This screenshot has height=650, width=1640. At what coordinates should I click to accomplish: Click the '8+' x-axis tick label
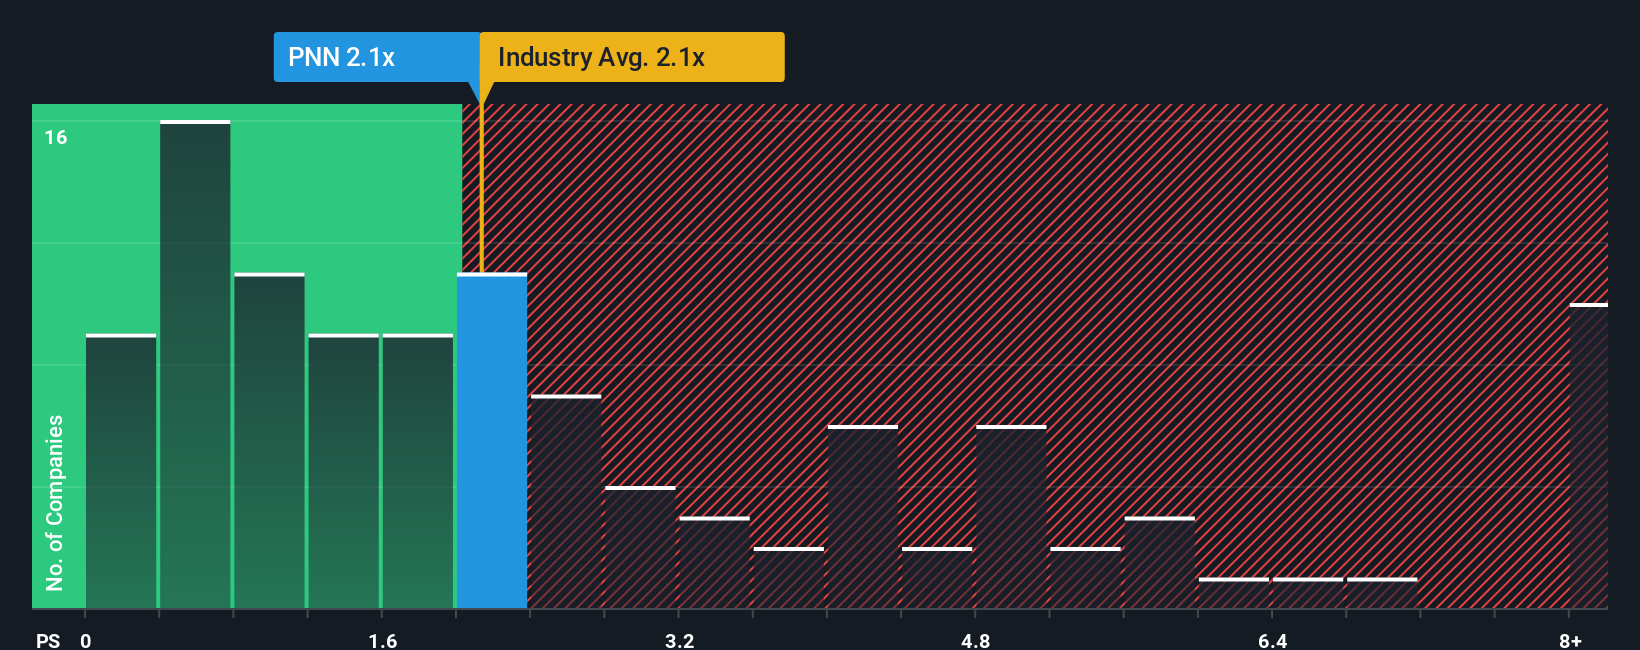(x=1570, y=641)
